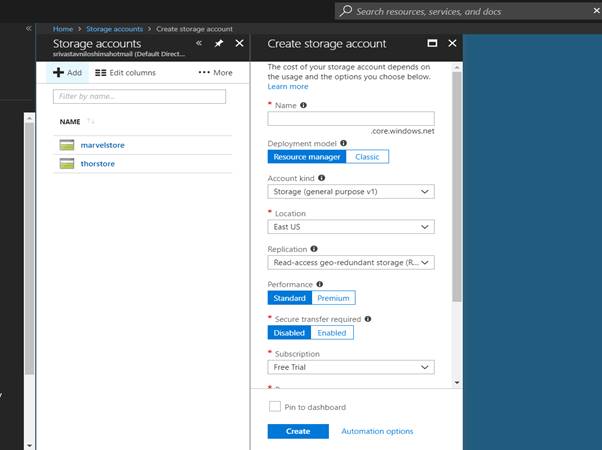
Task: Open the thorstore storage account
Action: pyautogui.click(x=98, y=164)
